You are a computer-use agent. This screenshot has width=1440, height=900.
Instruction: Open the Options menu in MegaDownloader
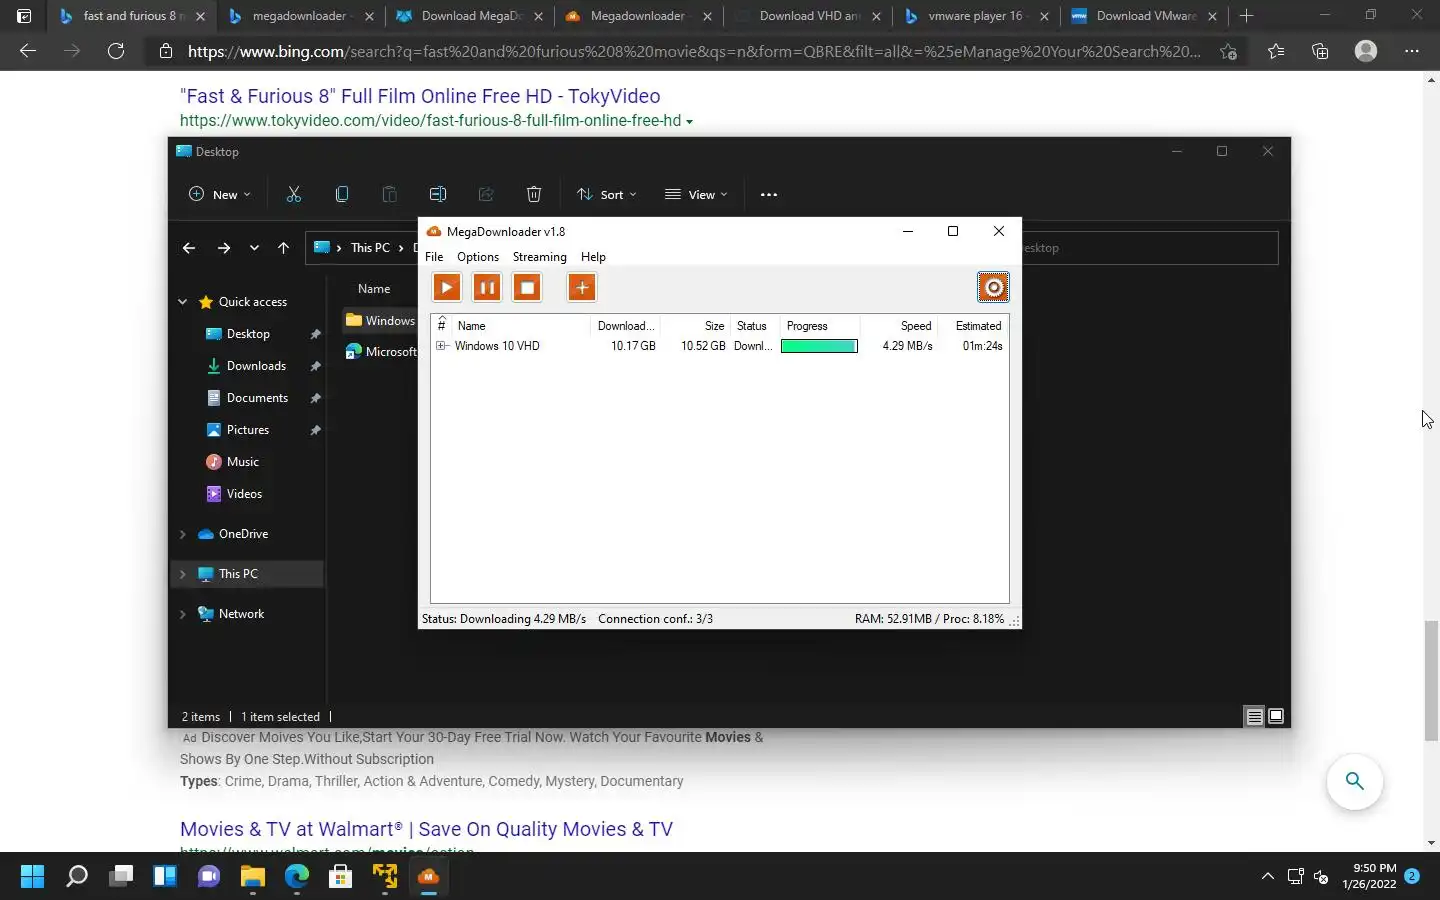pyautogui.click(x=478, y=257)
